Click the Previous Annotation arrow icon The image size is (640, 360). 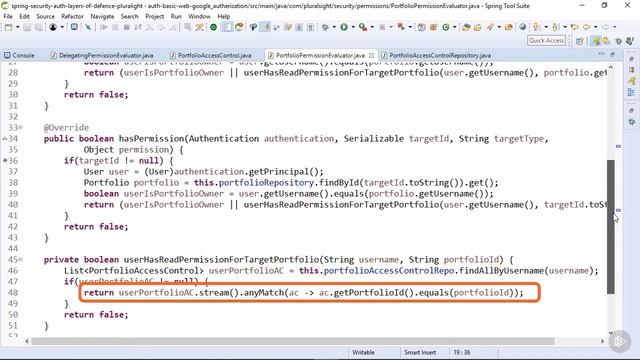pyautogui.click(x=555, y=27)
